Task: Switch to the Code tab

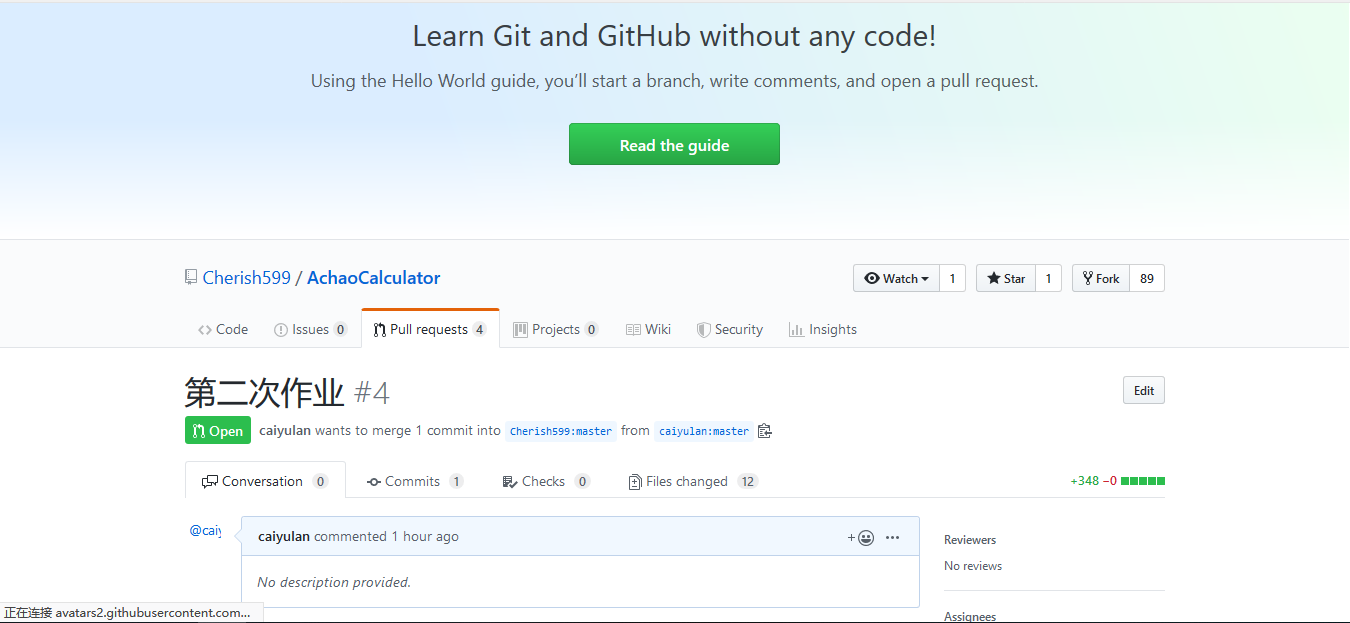Action: pyautogui.click(x=223, y=329)
